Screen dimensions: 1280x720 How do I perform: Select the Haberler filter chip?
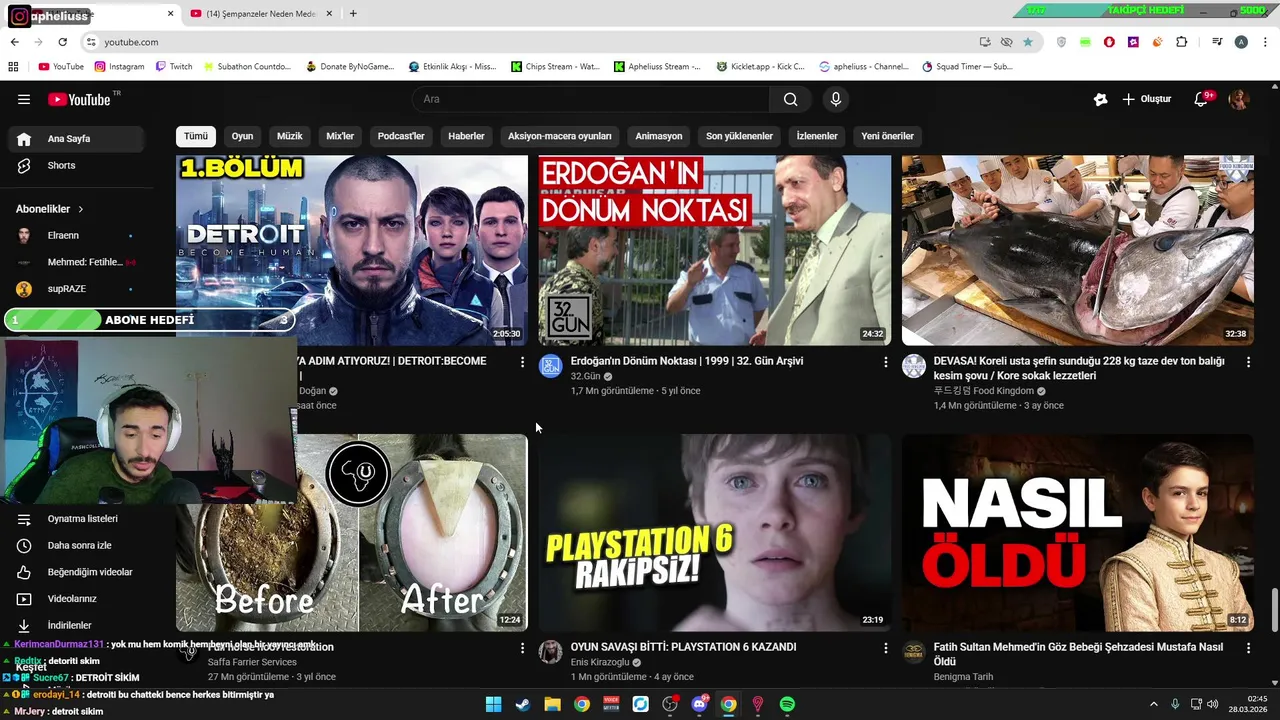point(466,136)
